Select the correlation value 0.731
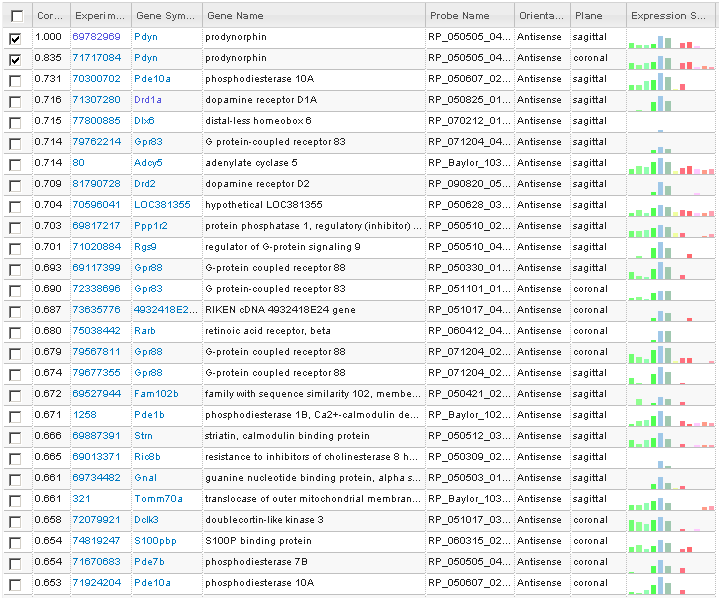The image size is (719, 598). [x=48, y=79]
